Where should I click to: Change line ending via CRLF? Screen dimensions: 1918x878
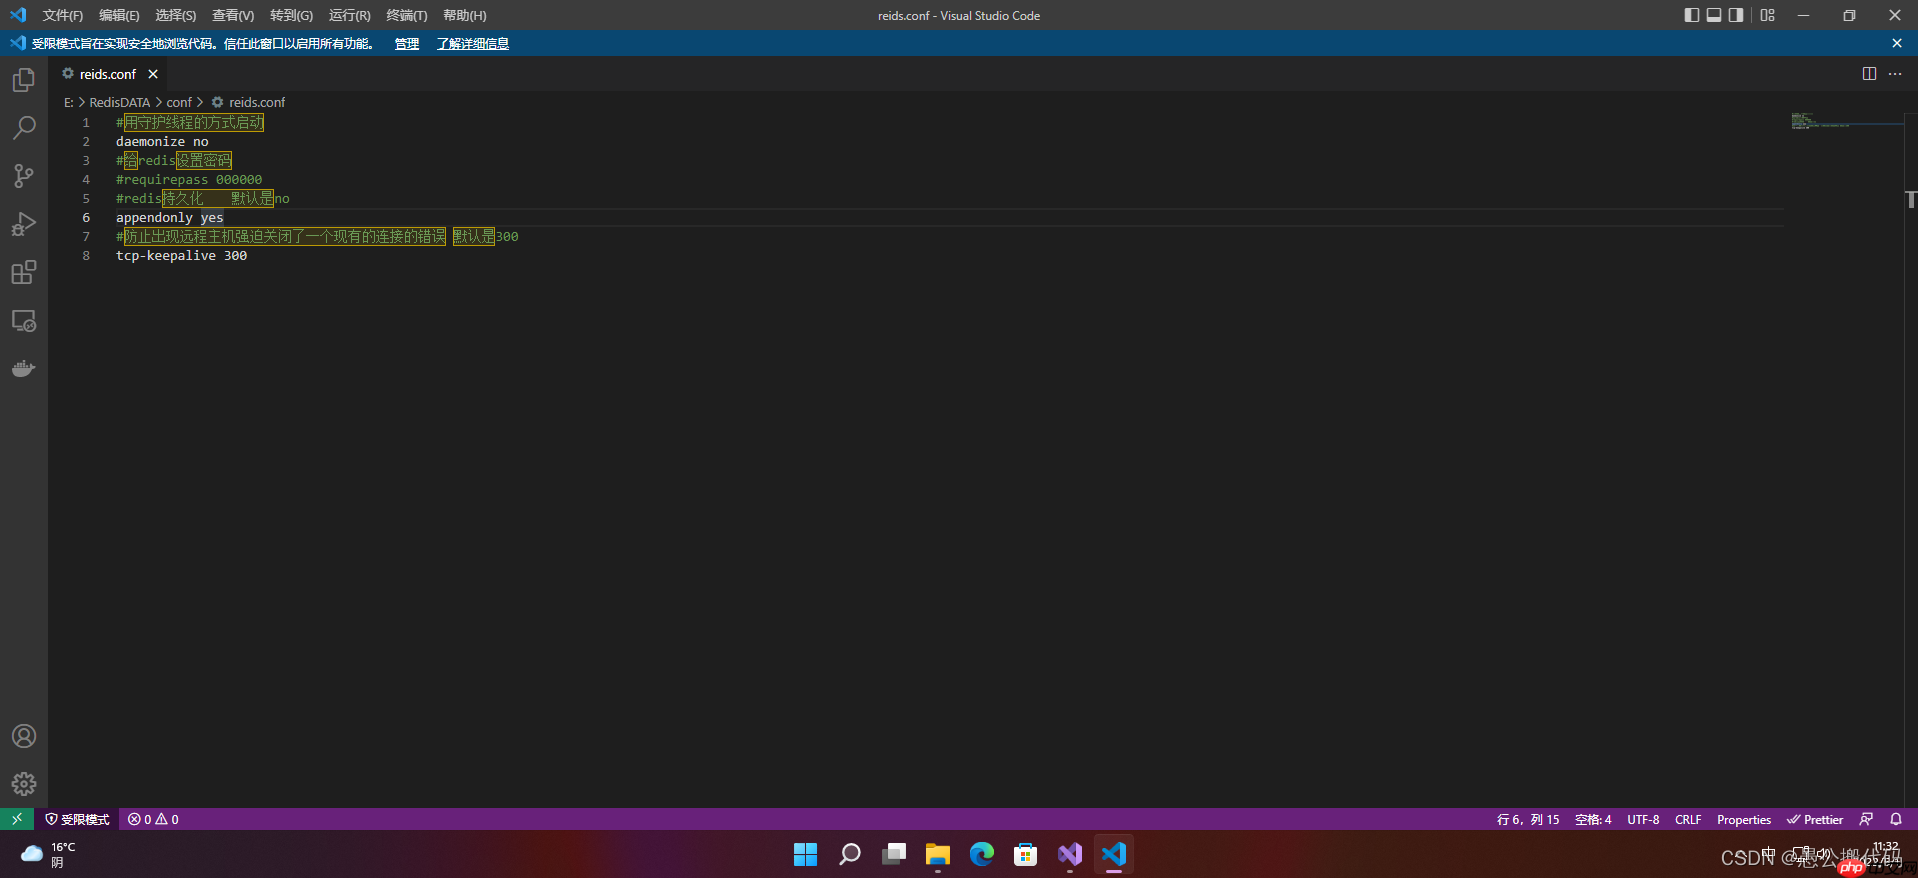1688,819
